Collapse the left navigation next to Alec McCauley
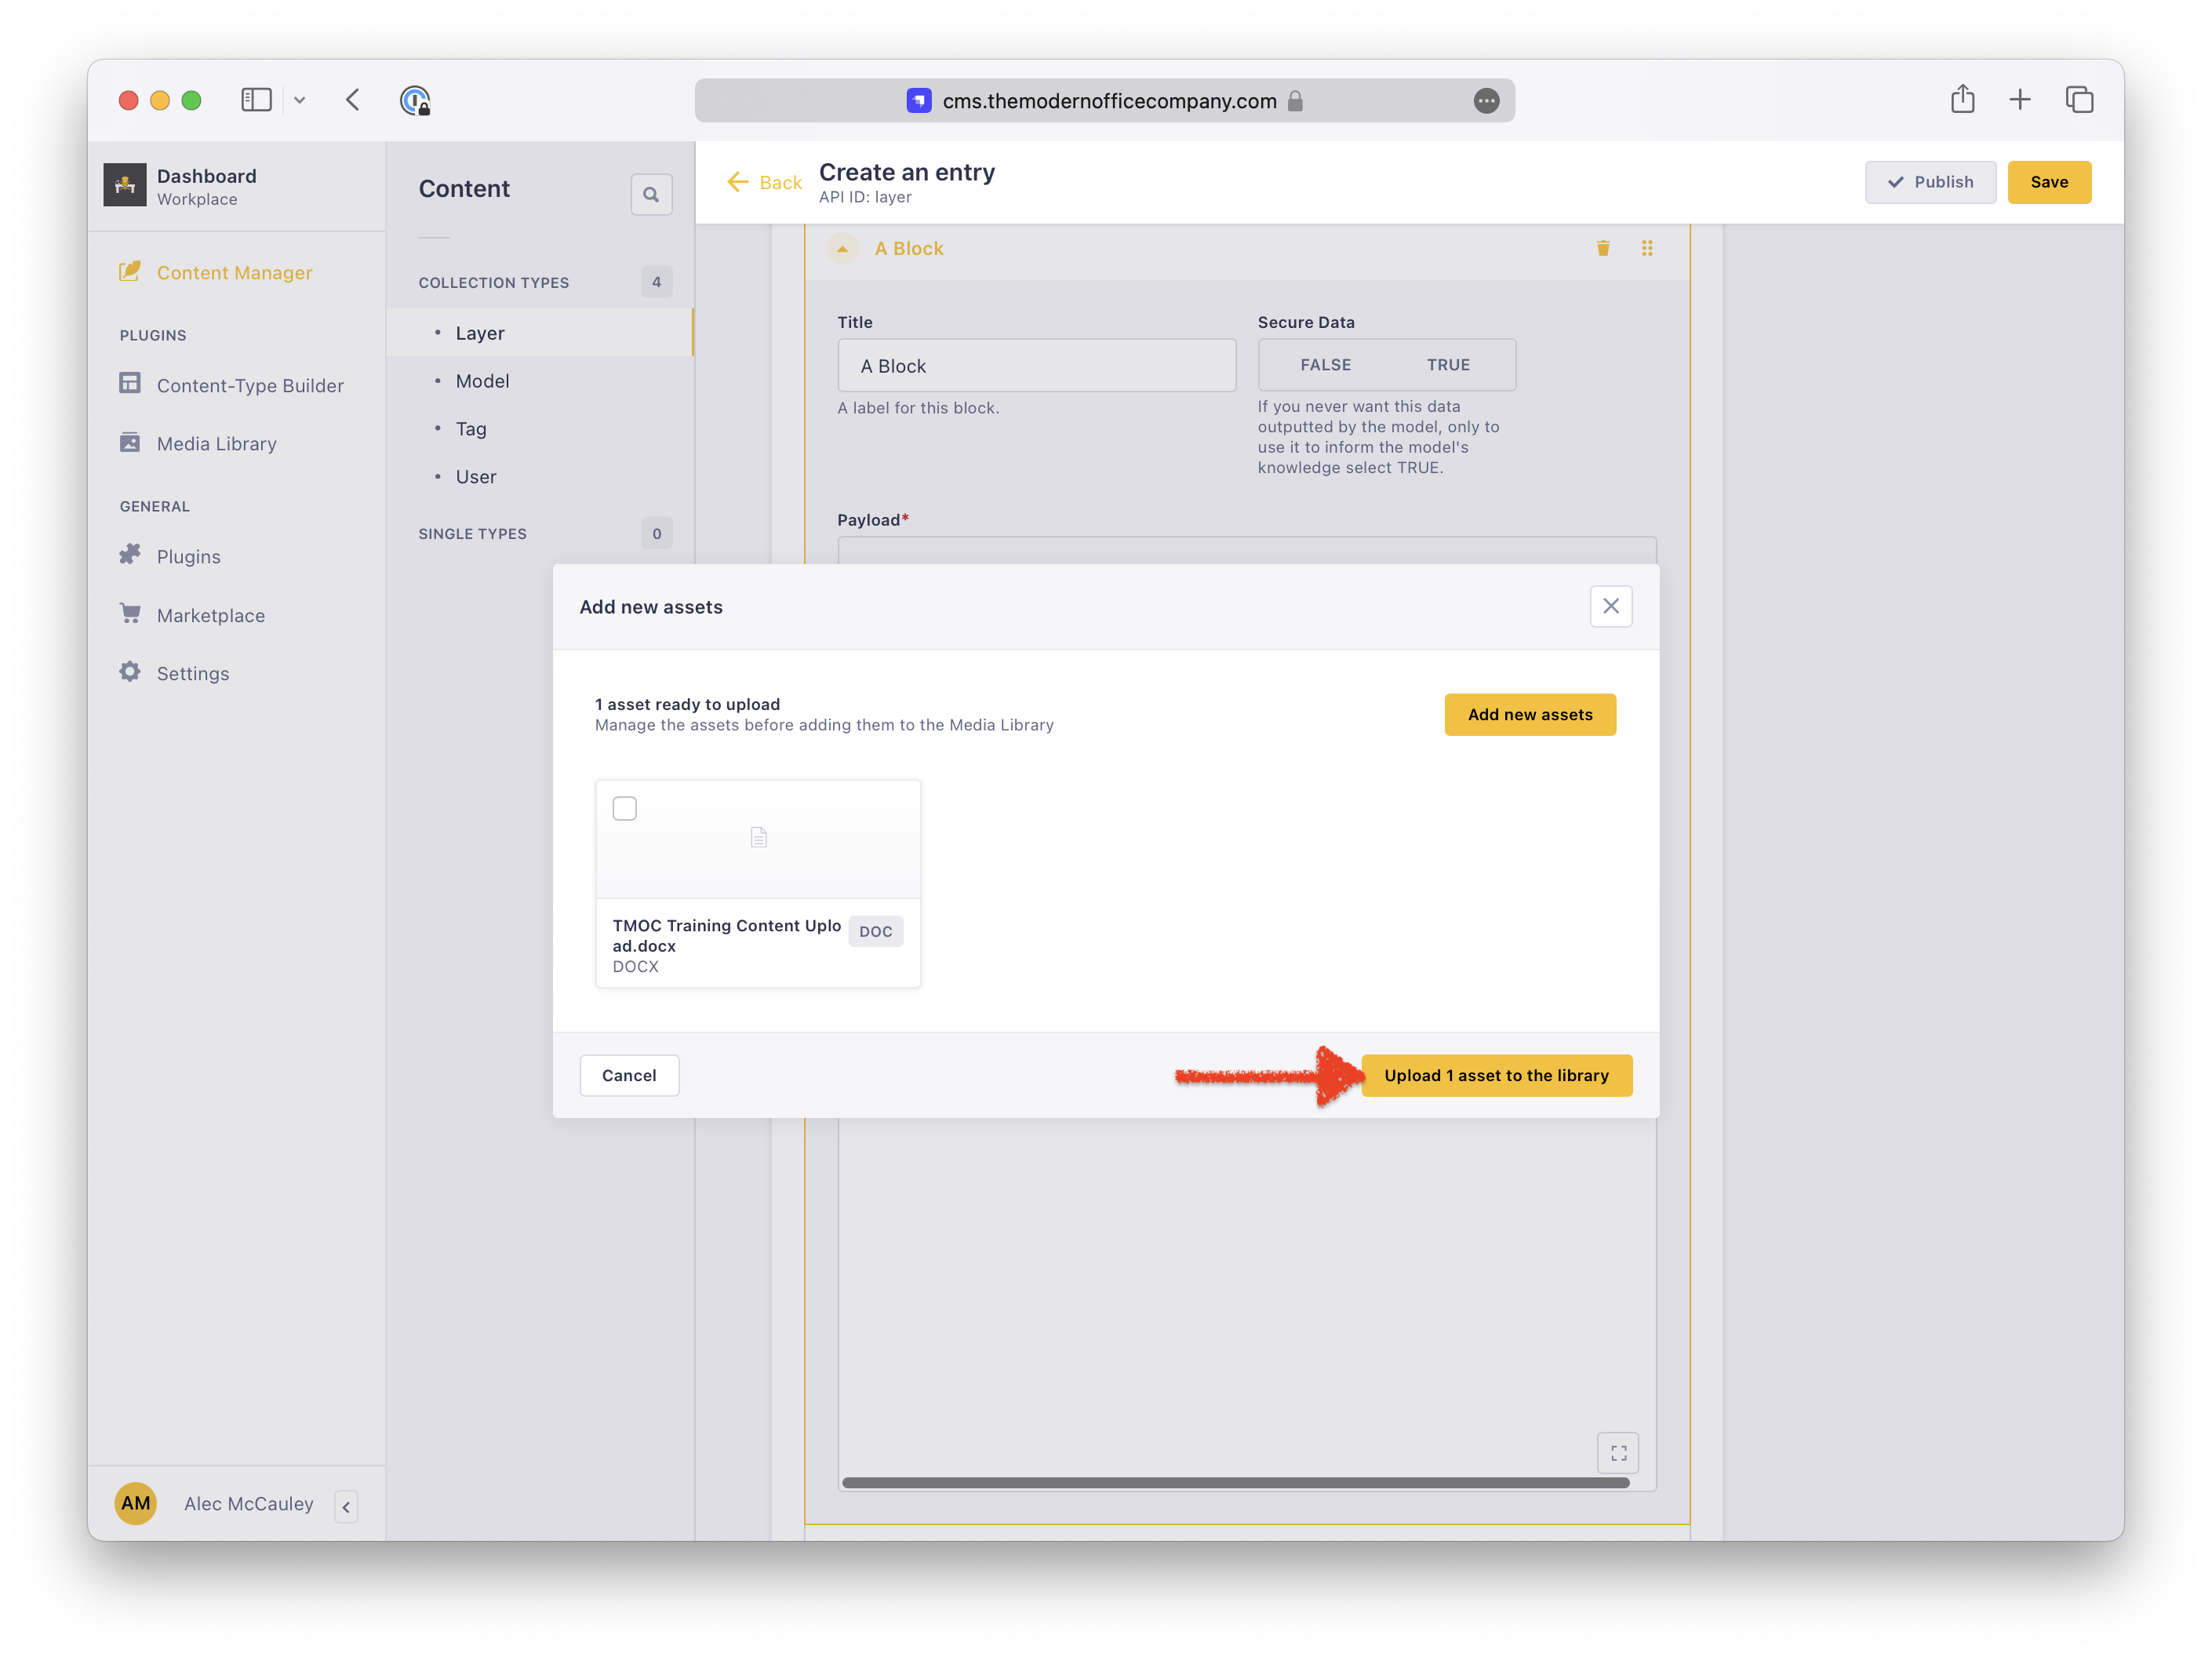 (346, 1507)
